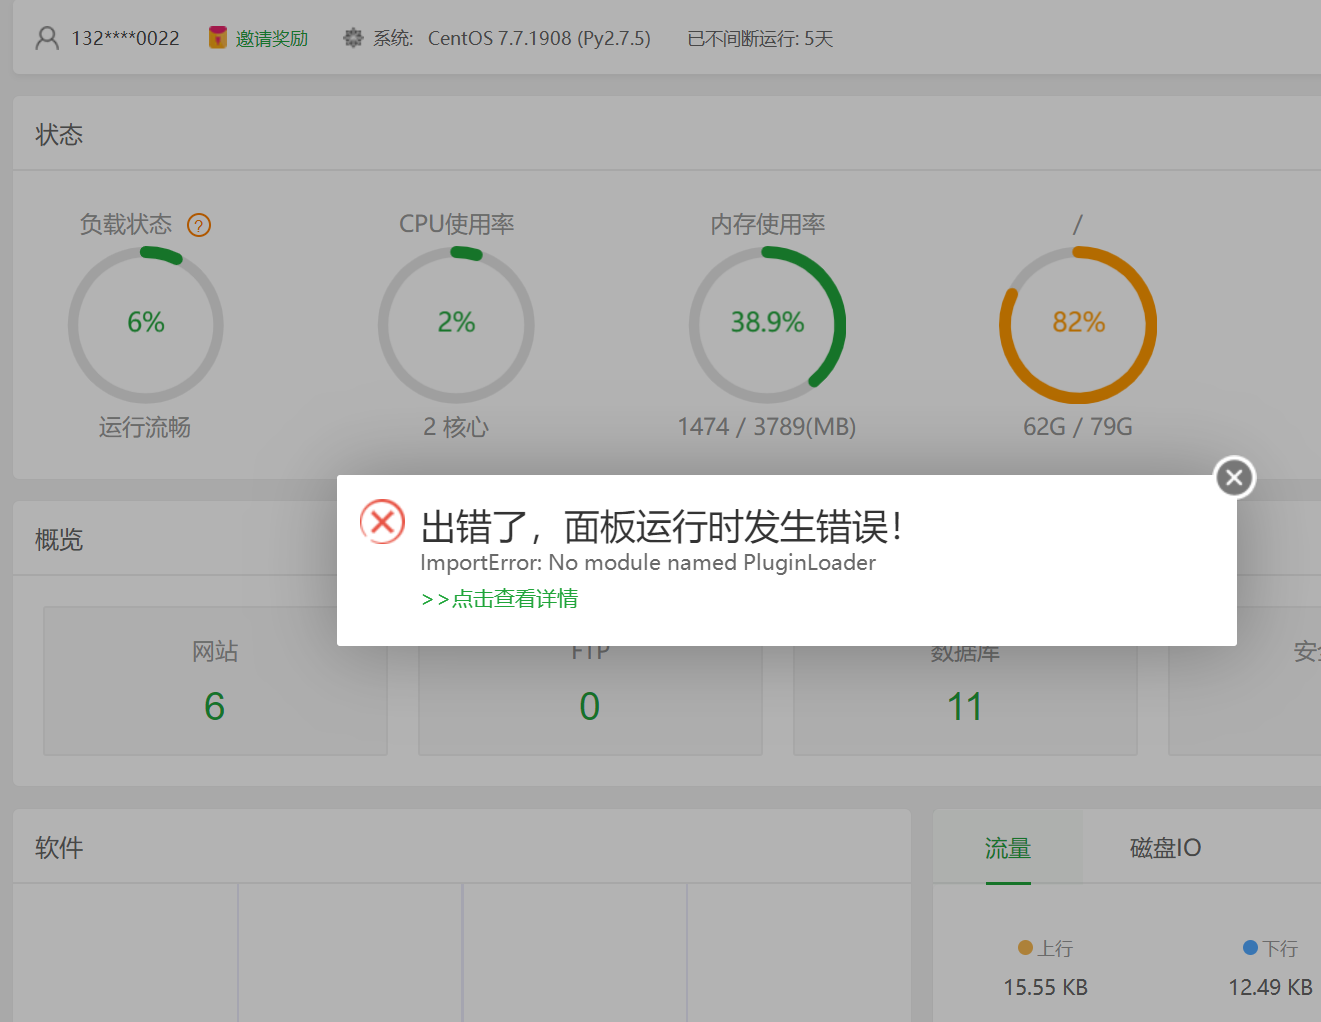Select the system text CentOS 7.7.1908
The image size is (1321, 1022).
(x=500, y=38)
